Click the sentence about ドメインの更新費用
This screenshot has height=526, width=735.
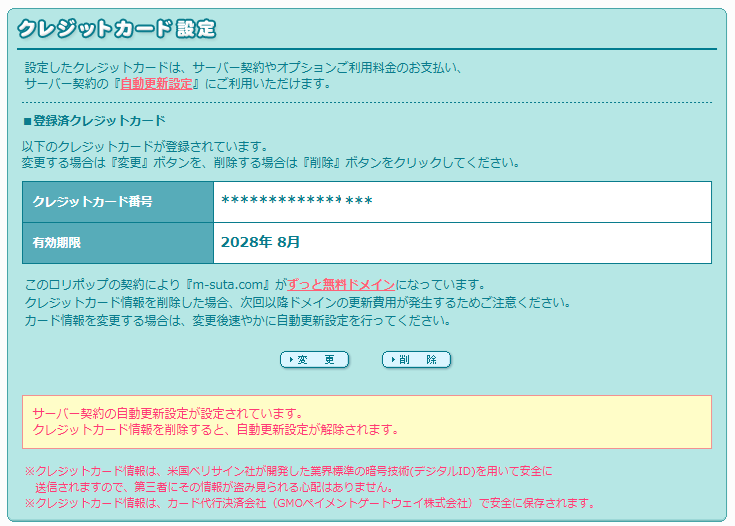pyautogui.click(x=297, y=302)
